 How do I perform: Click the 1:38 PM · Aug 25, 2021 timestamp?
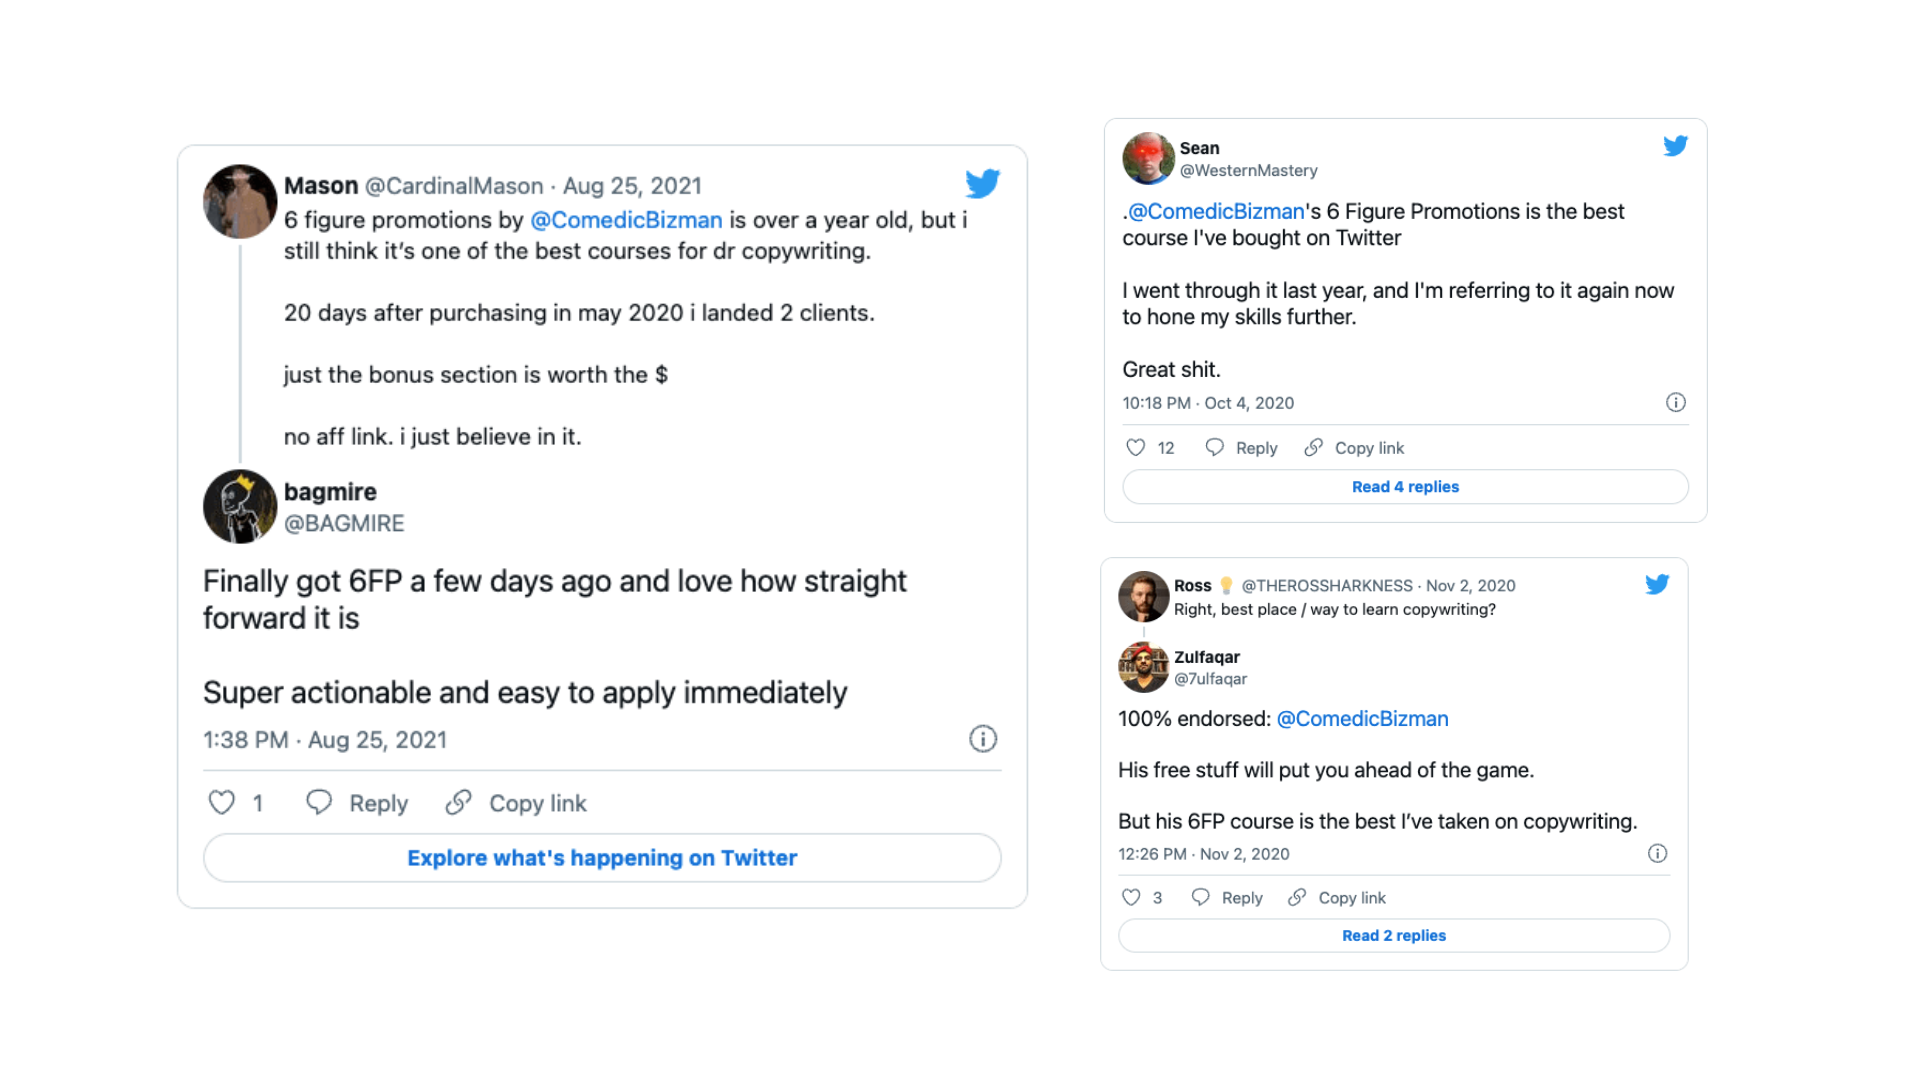click(x=325, y=740)
